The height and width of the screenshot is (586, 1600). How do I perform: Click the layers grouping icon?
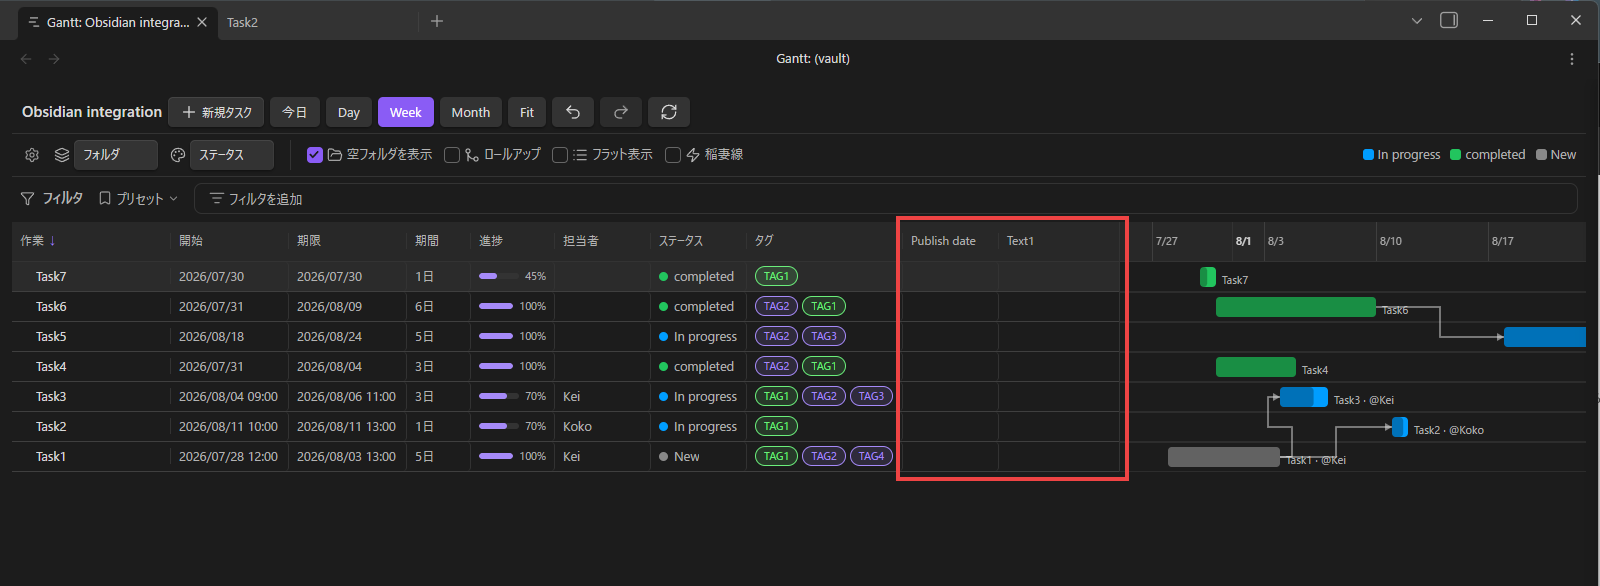[62, 155]
